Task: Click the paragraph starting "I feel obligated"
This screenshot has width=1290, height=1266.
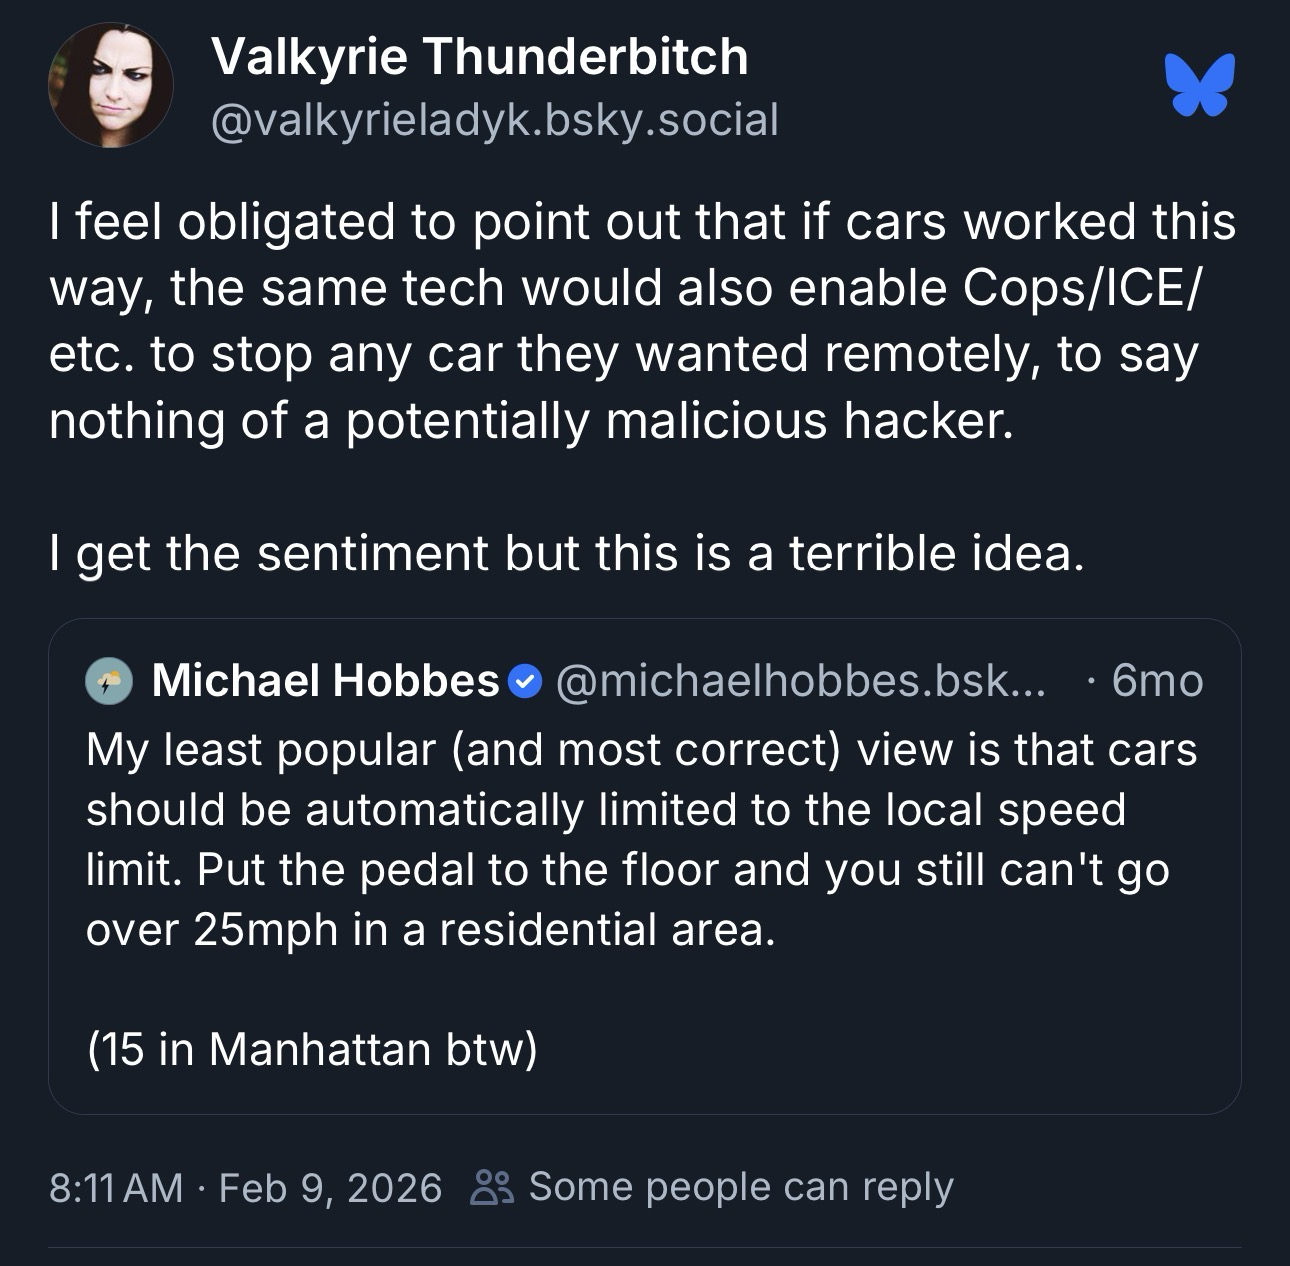Action: click(642, 321)
